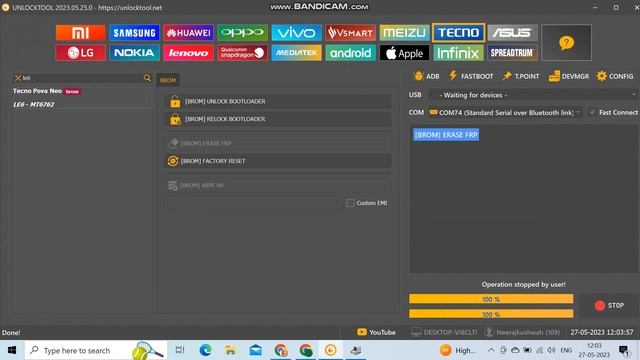The image size is (640, 360).
Task: Run [BROM] Factory Reset
Action: click(278, 161)
